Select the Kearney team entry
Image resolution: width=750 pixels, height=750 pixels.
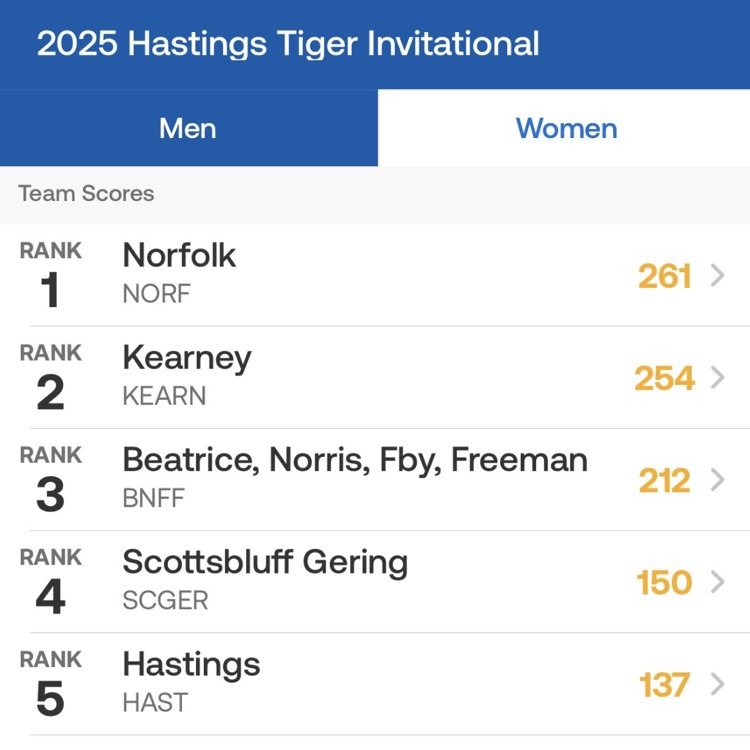coord(187,358)
